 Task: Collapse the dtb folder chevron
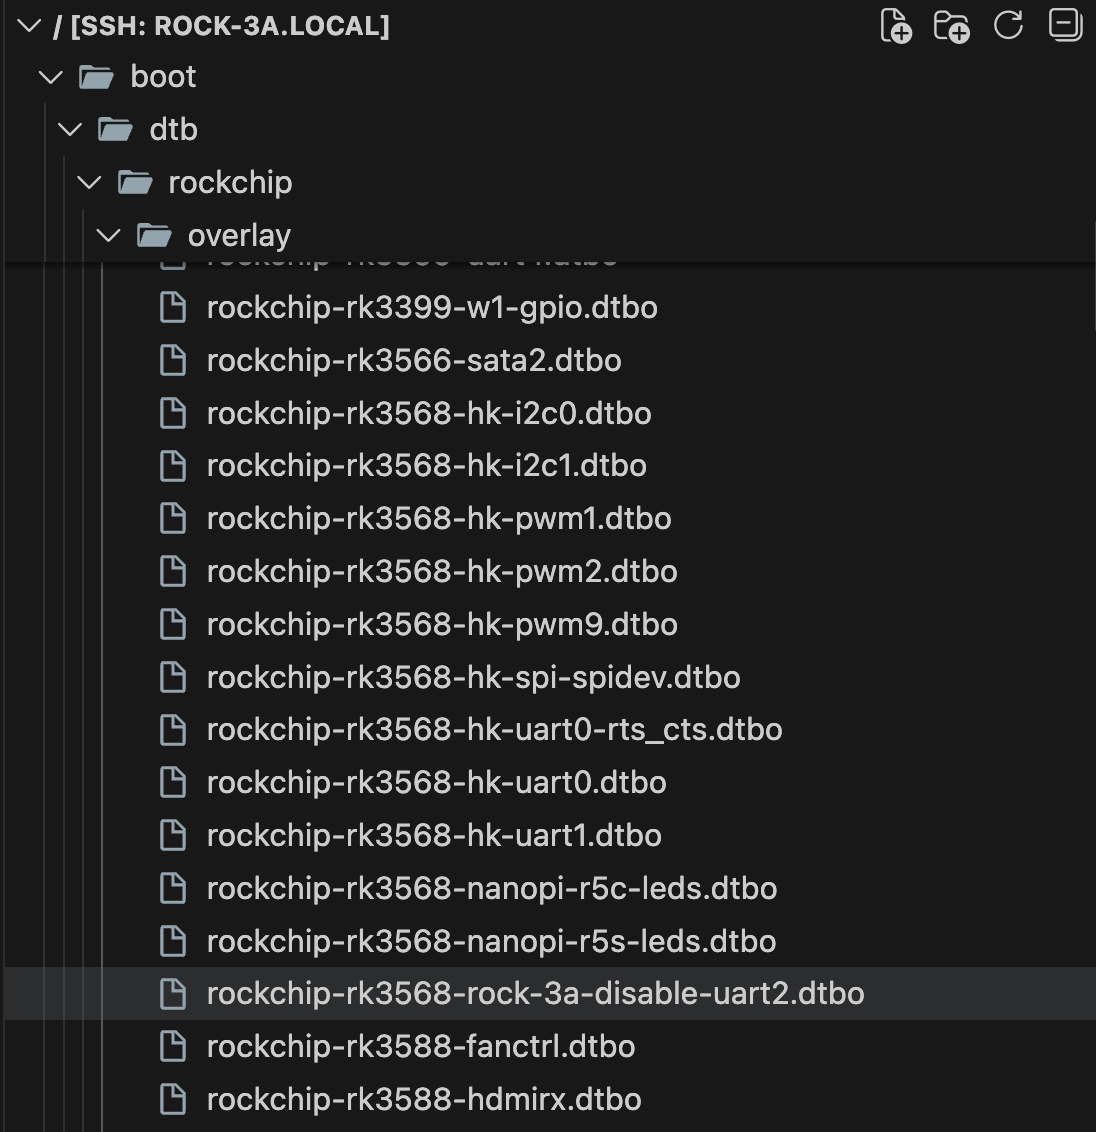[x=69, y=130]
